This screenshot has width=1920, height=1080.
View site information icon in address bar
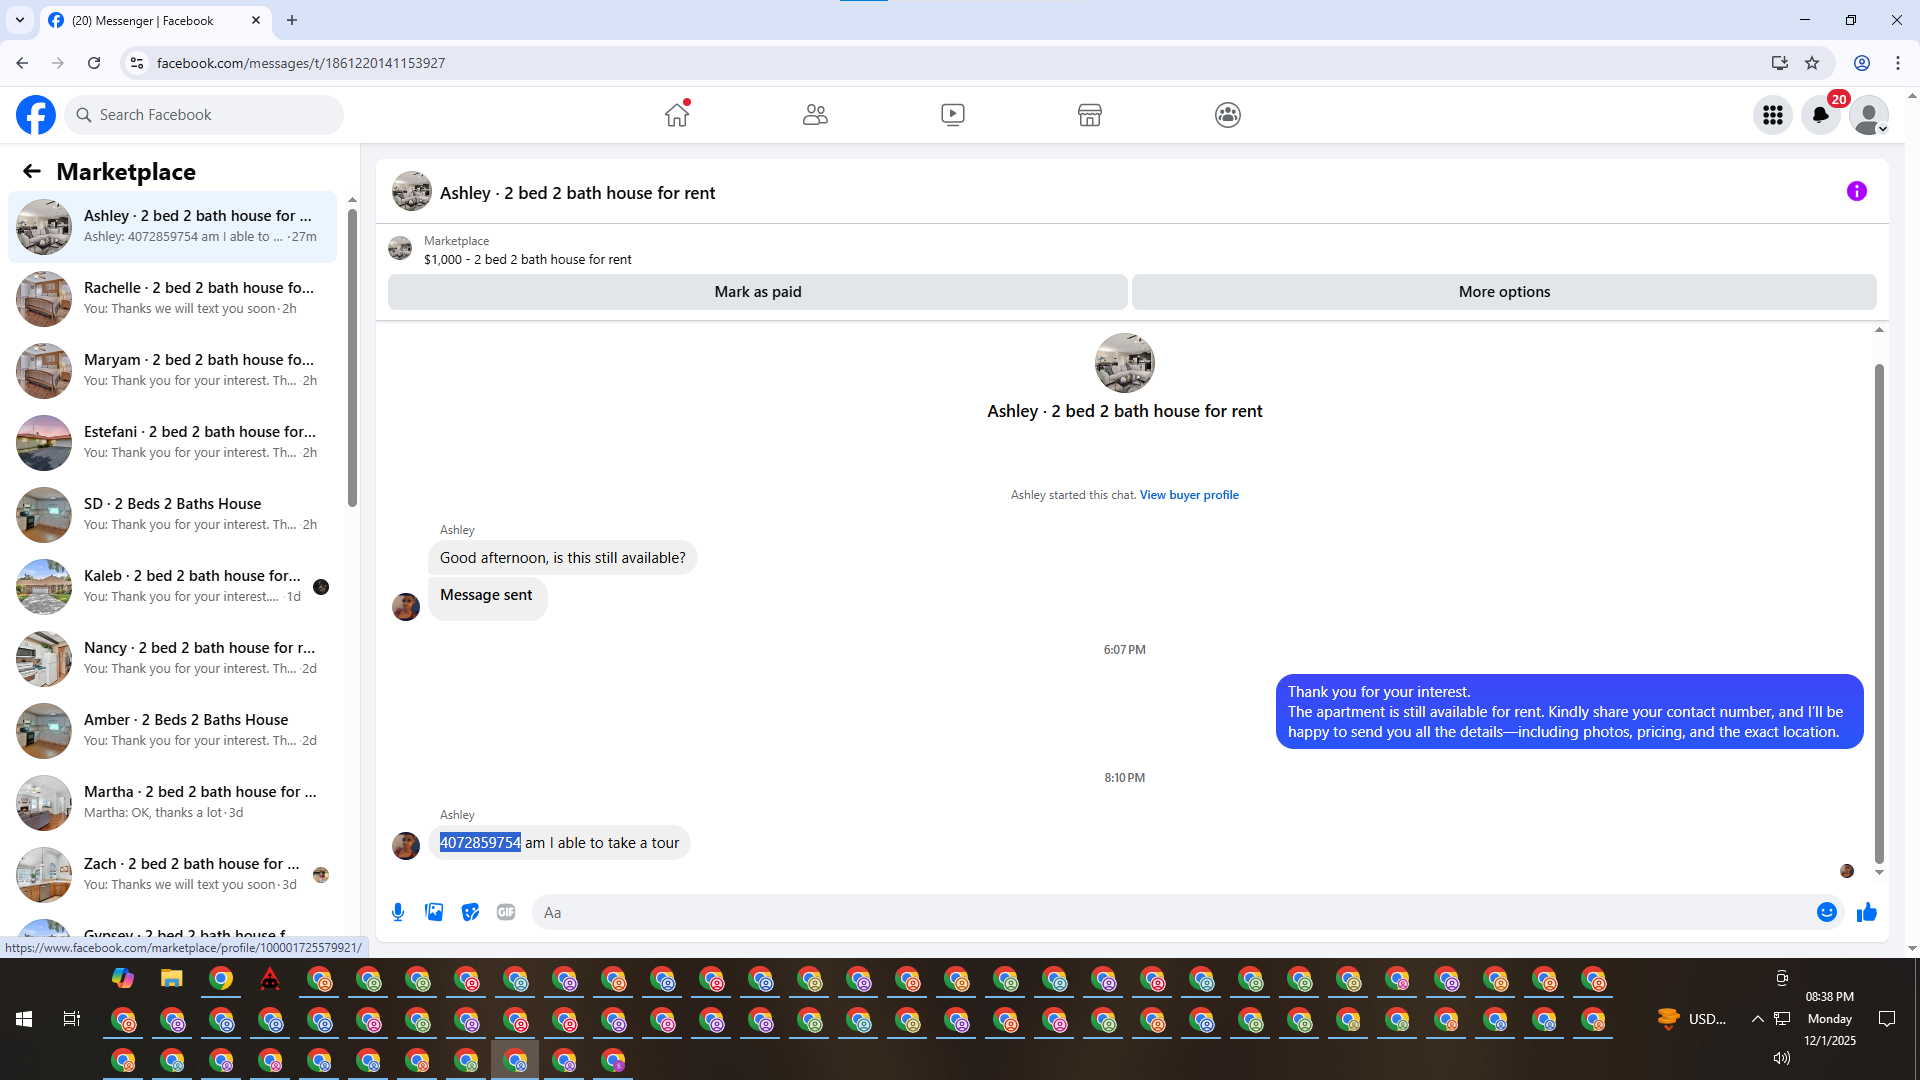[137, 63]
